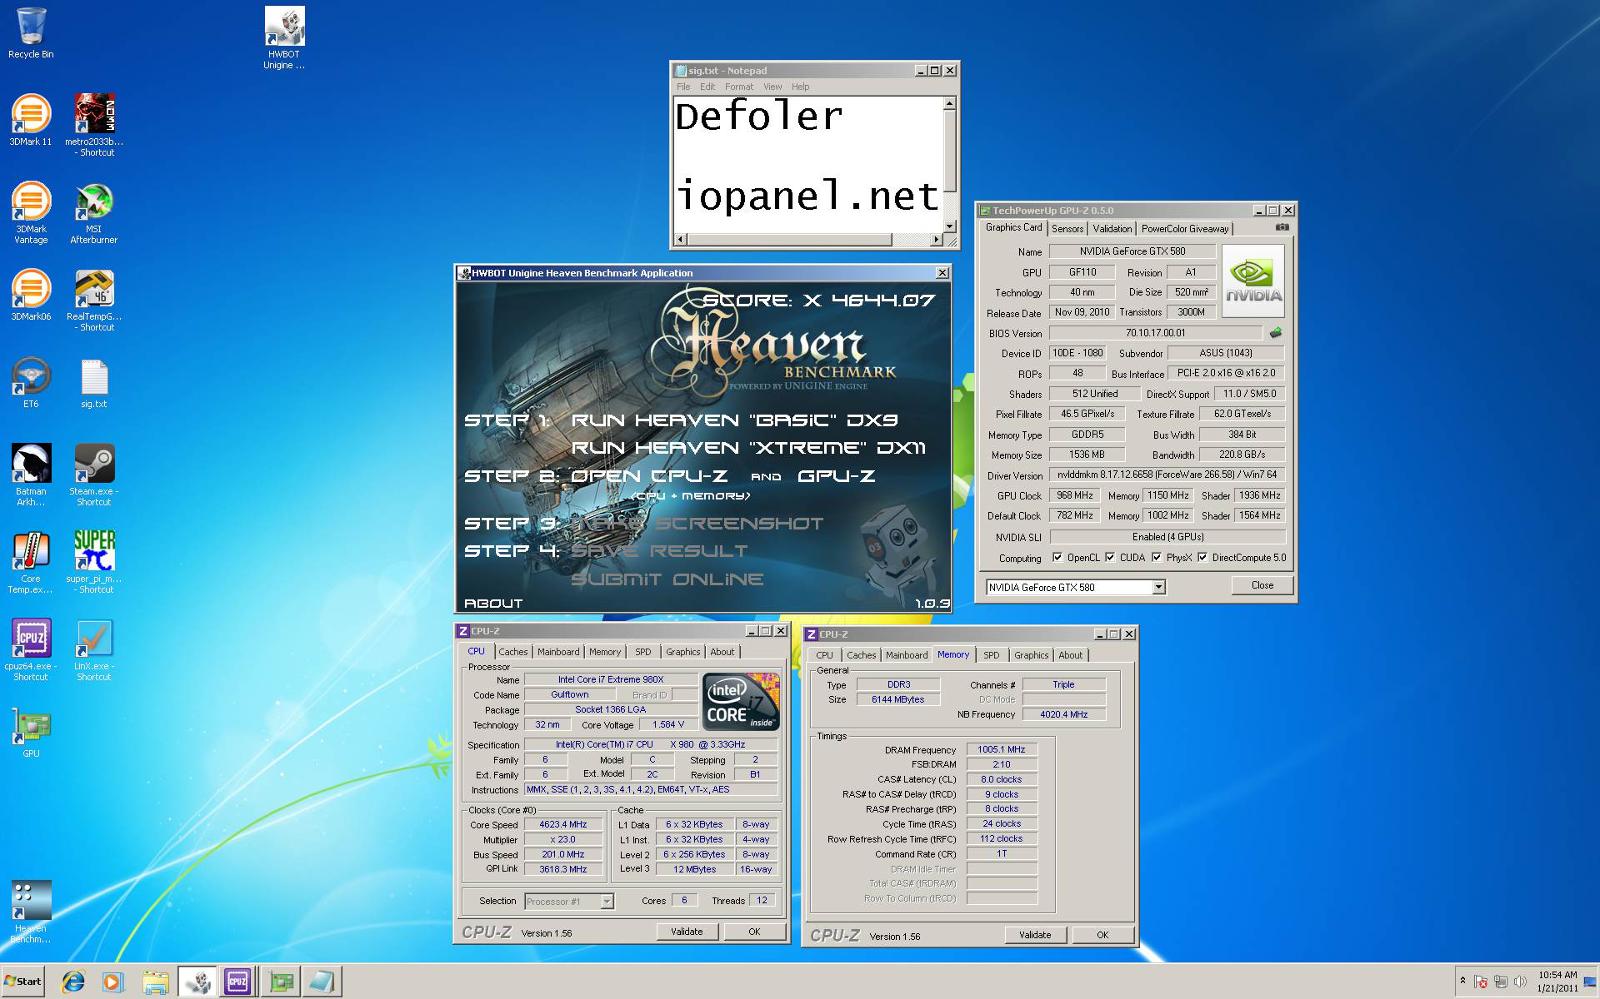This screenshot has height=999, width=1600.
Task: Open Notepad View menu
Action: pos(773,87)
